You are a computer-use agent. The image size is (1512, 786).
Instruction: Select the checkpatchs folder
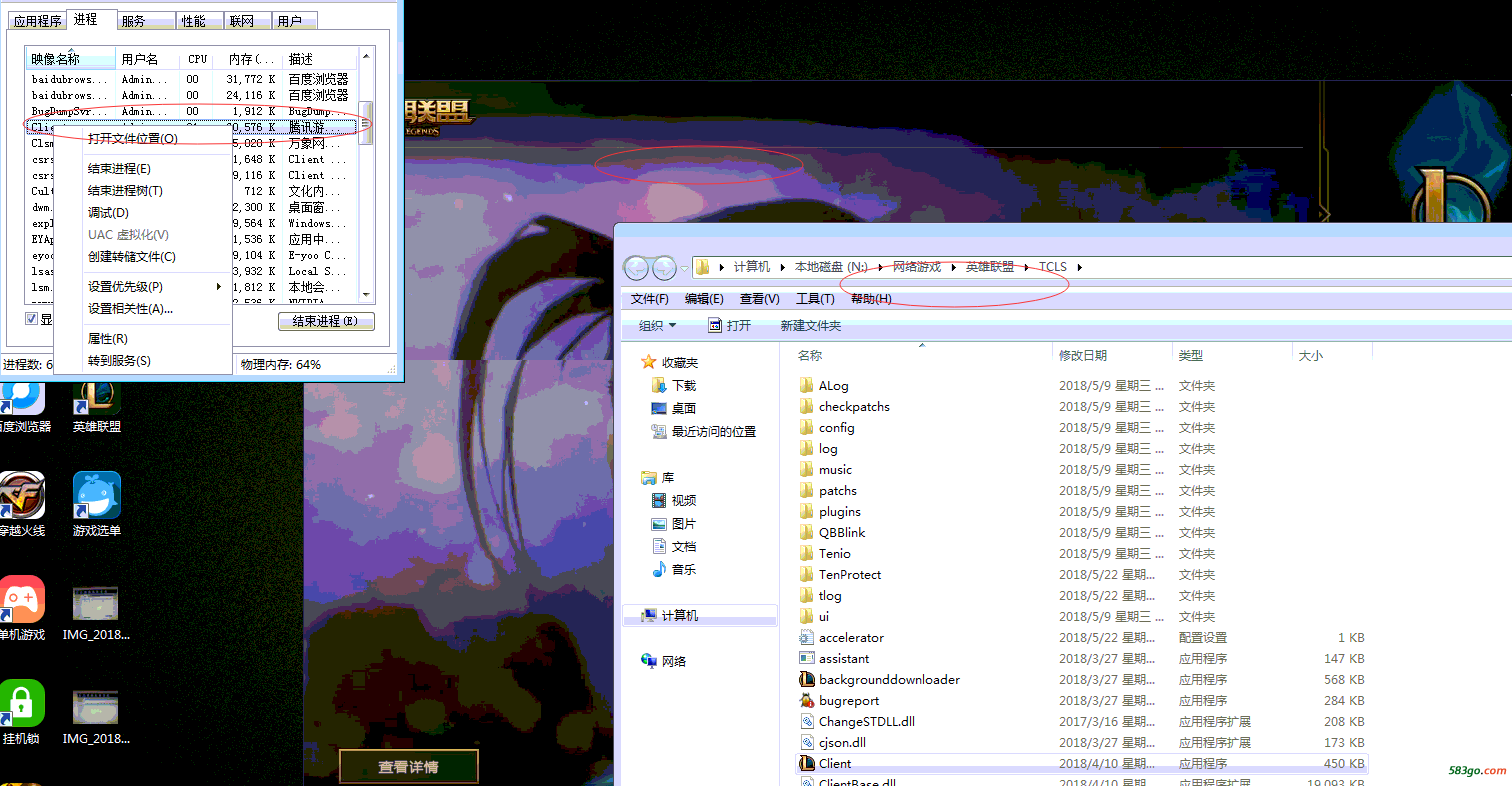pos(854,406)
